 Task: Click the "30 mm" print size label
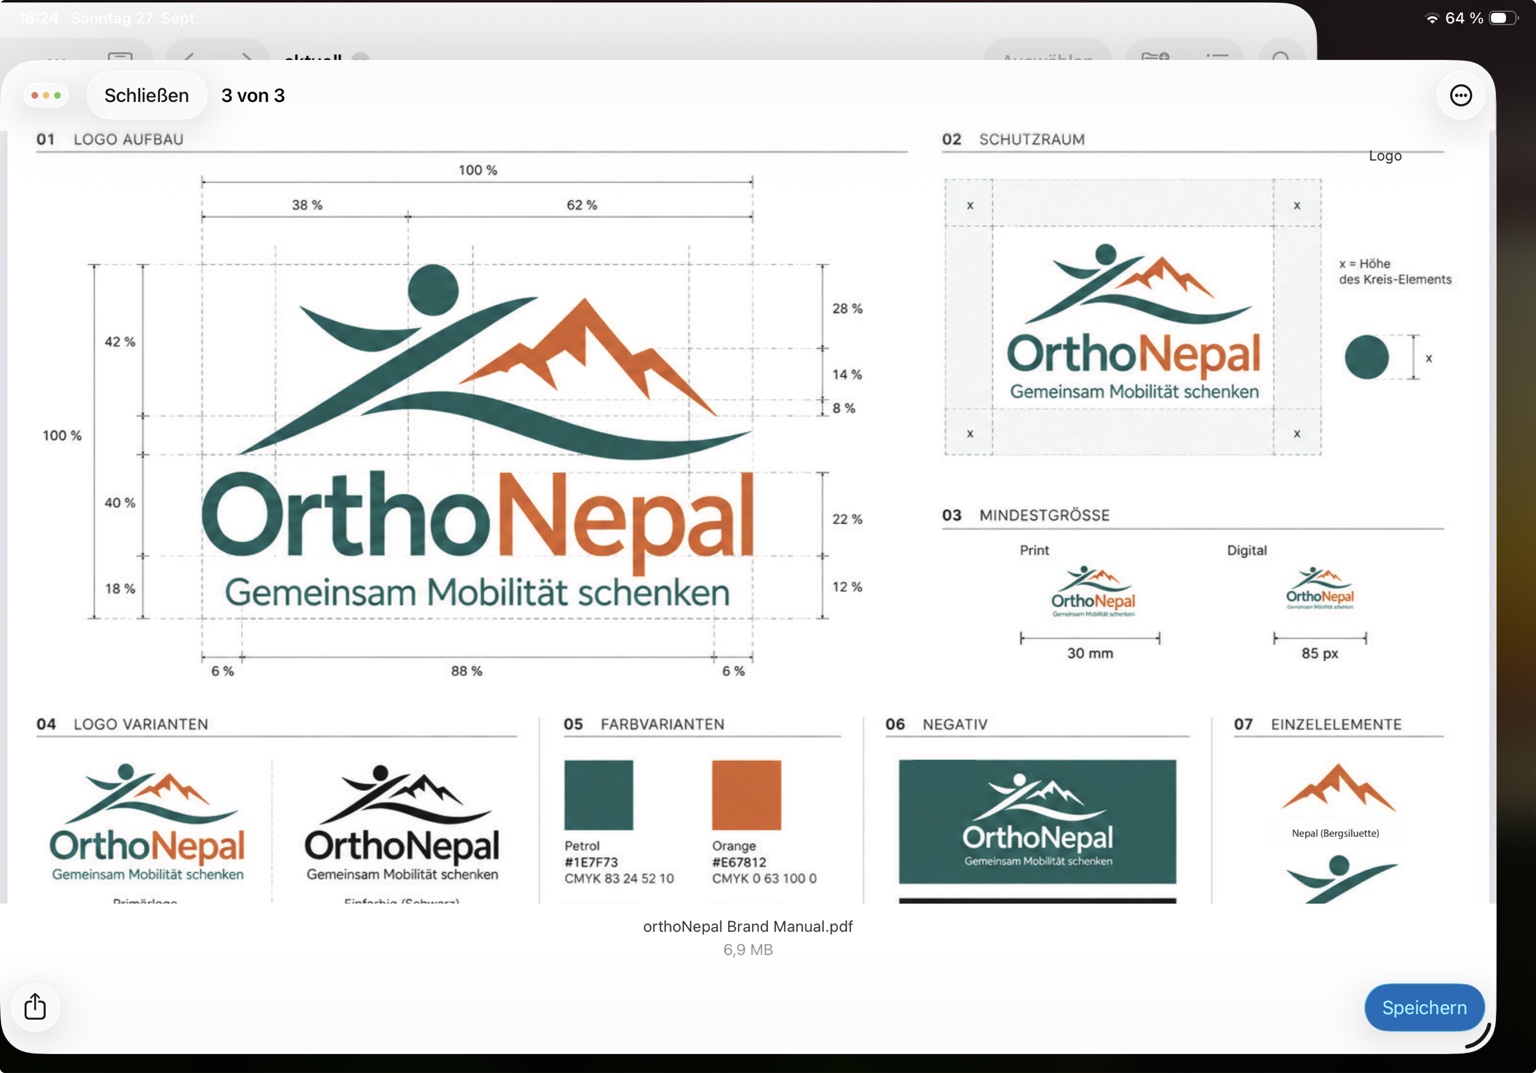pyautogui.click(x=1090, y=653)
